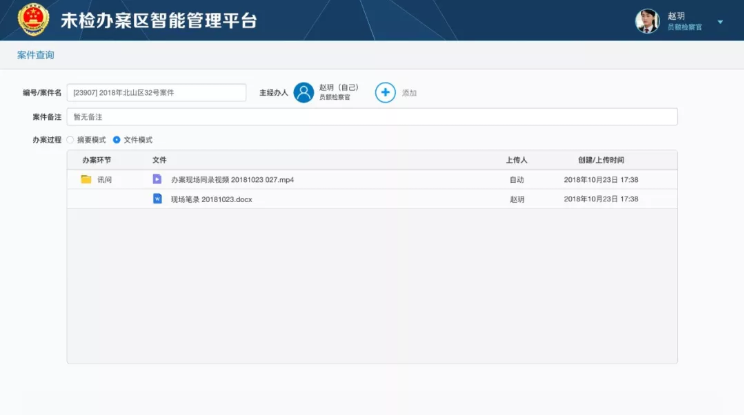
Task: Click the 未检办案区智能管理平台 platform title
Action: (159, 21)
